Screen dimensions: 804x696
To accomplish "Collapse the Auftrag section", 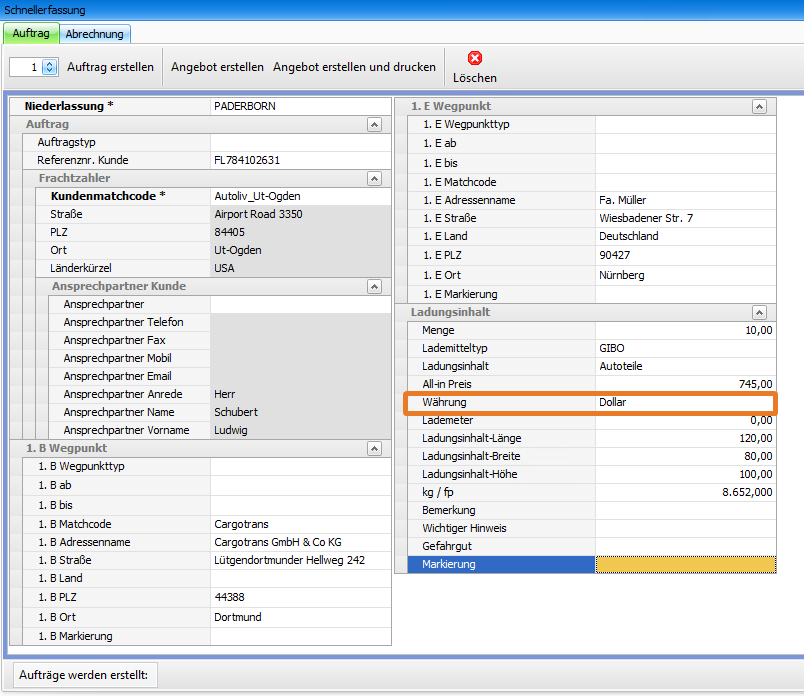I will click(x=374, y=124).
